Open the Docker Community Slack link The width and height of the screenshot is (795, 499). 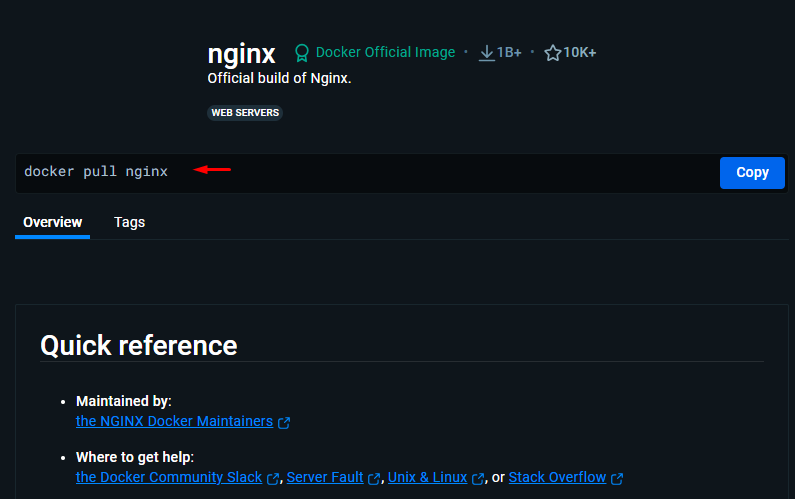(x=169, y=478)
